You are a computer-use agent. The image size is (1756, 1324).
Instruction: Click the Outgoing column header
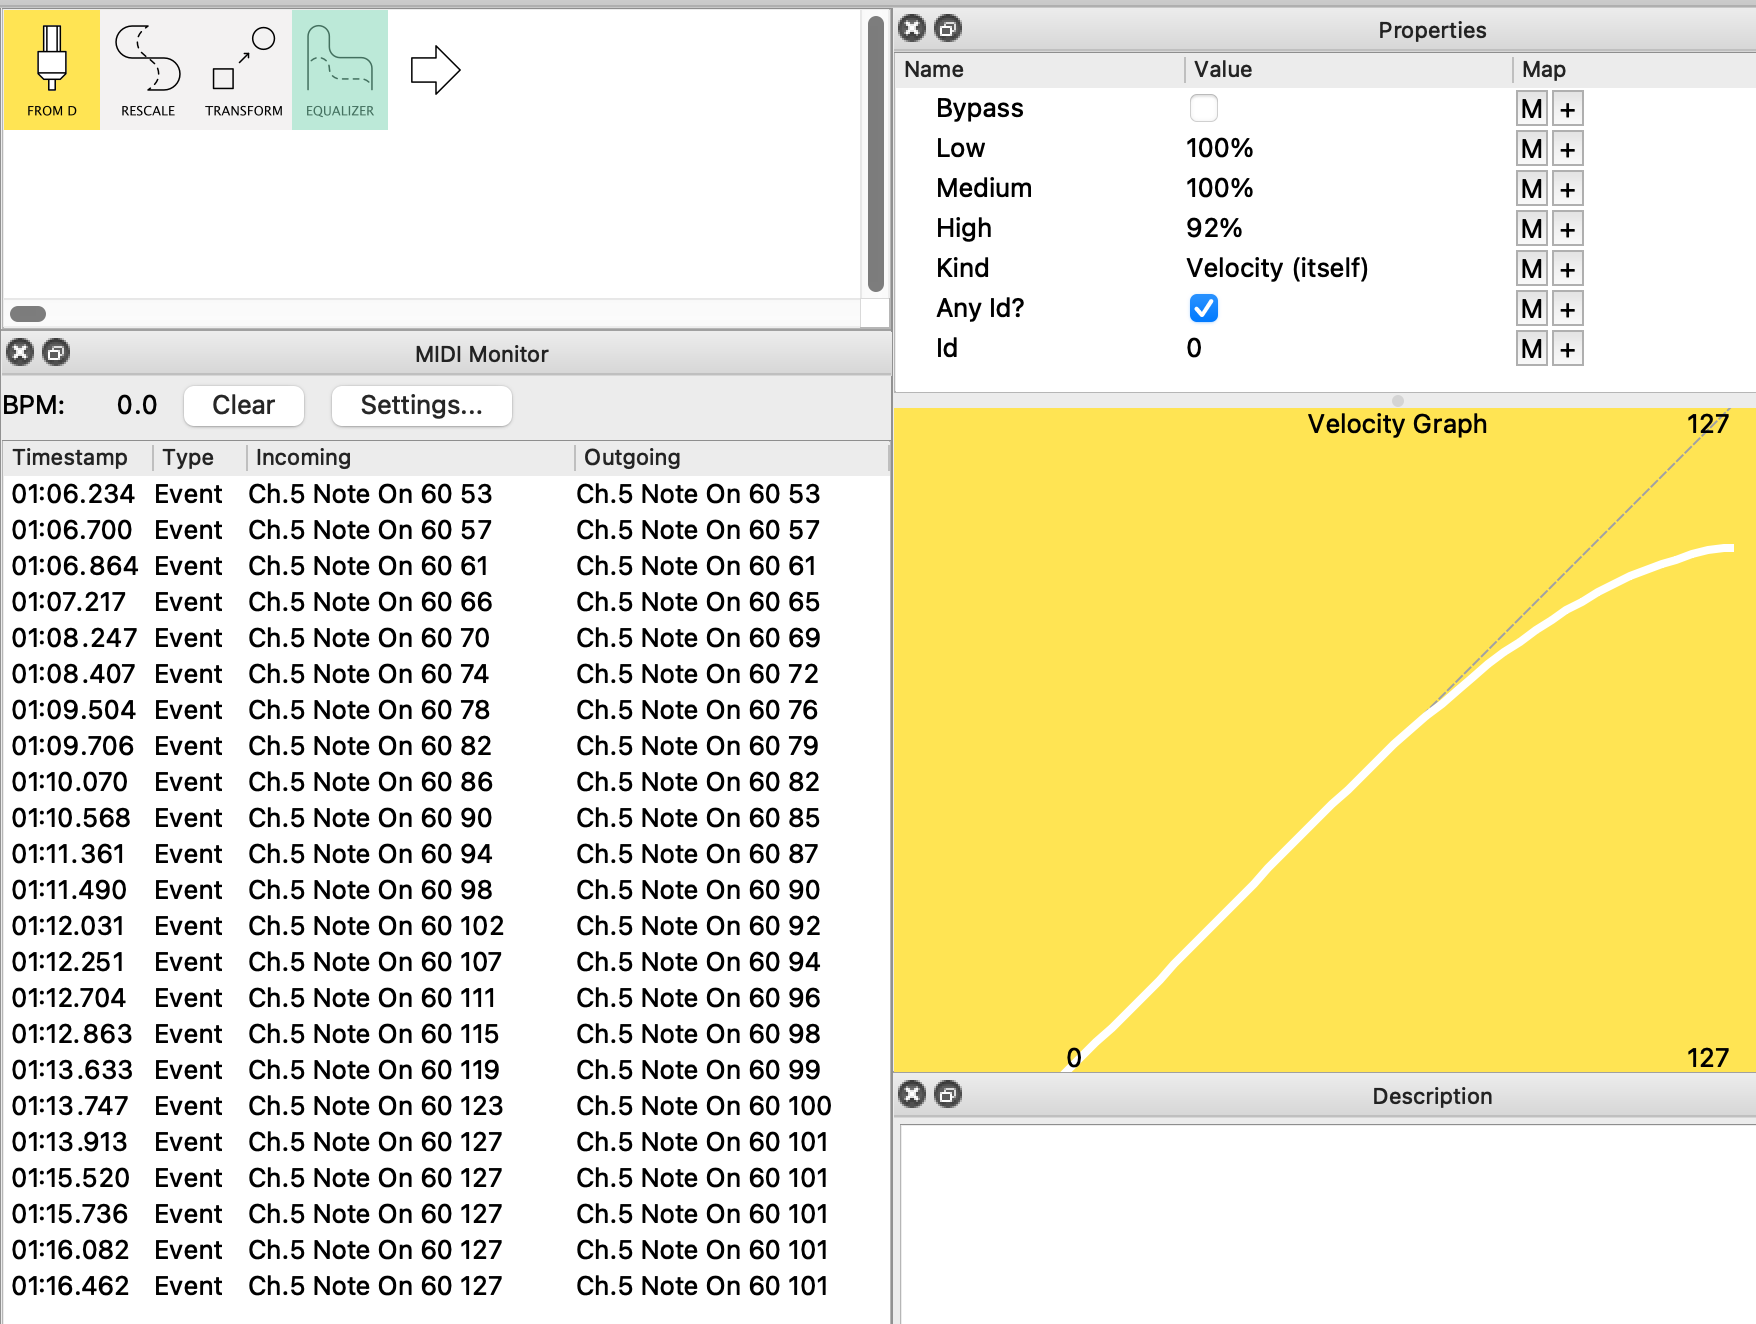(632, 457)
